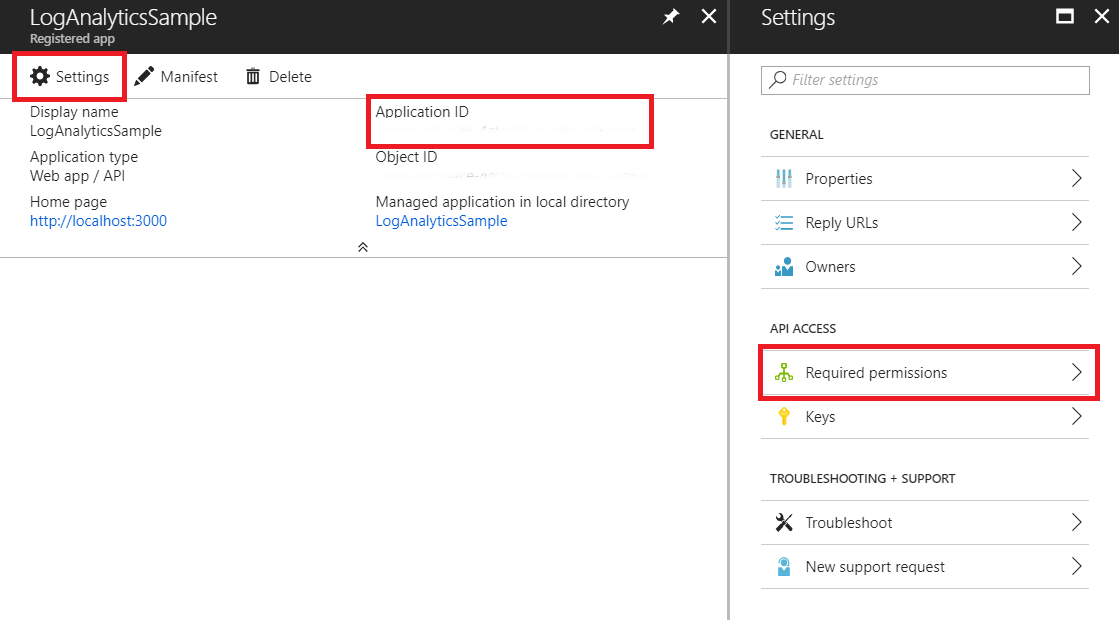Click the Owners people icon

(x=784, y=267)
